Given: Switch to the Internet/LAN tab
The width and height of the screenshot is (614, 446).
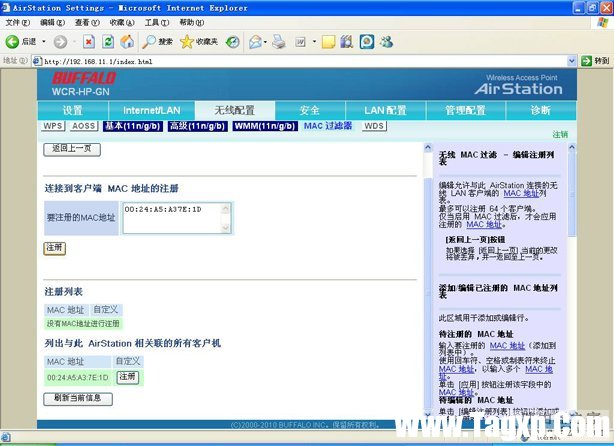Looking at the screenshot, I should (152, 110).
